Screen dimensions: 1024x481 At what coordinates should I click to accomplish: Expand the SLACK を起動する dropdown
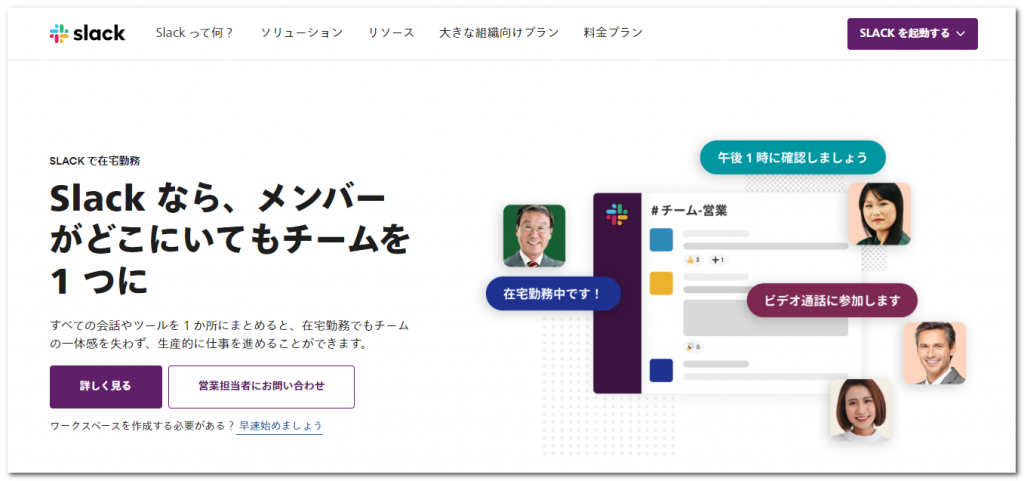point(911,33)
